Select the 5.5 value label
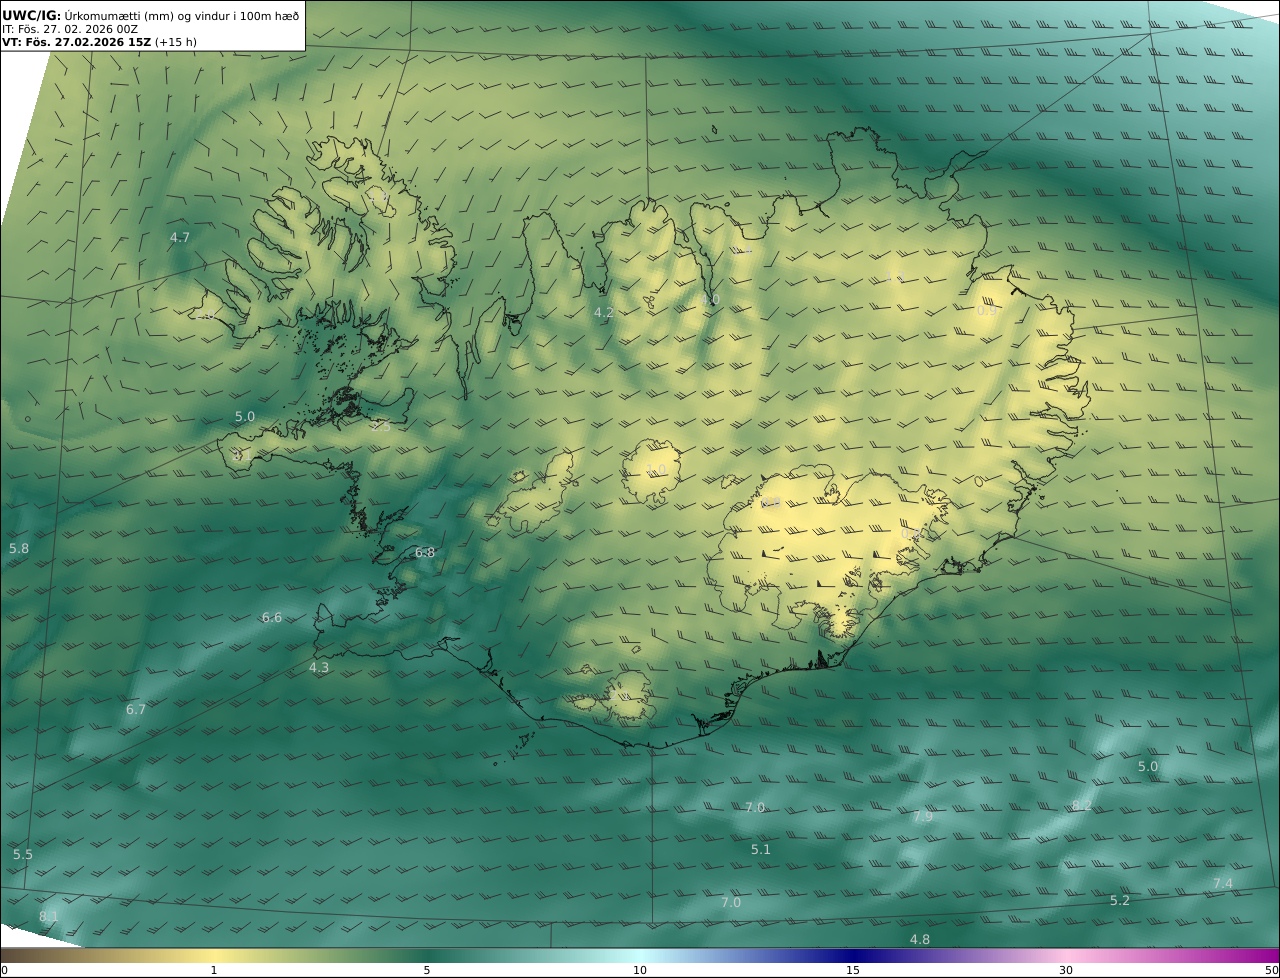 tap(23, 855)
